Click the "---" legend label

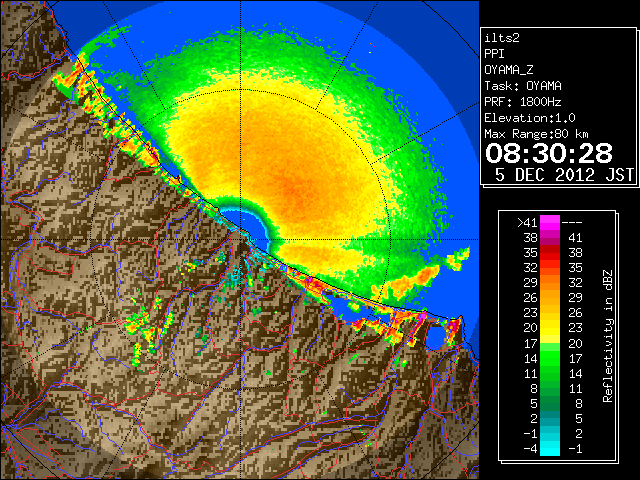pos(572,222)
